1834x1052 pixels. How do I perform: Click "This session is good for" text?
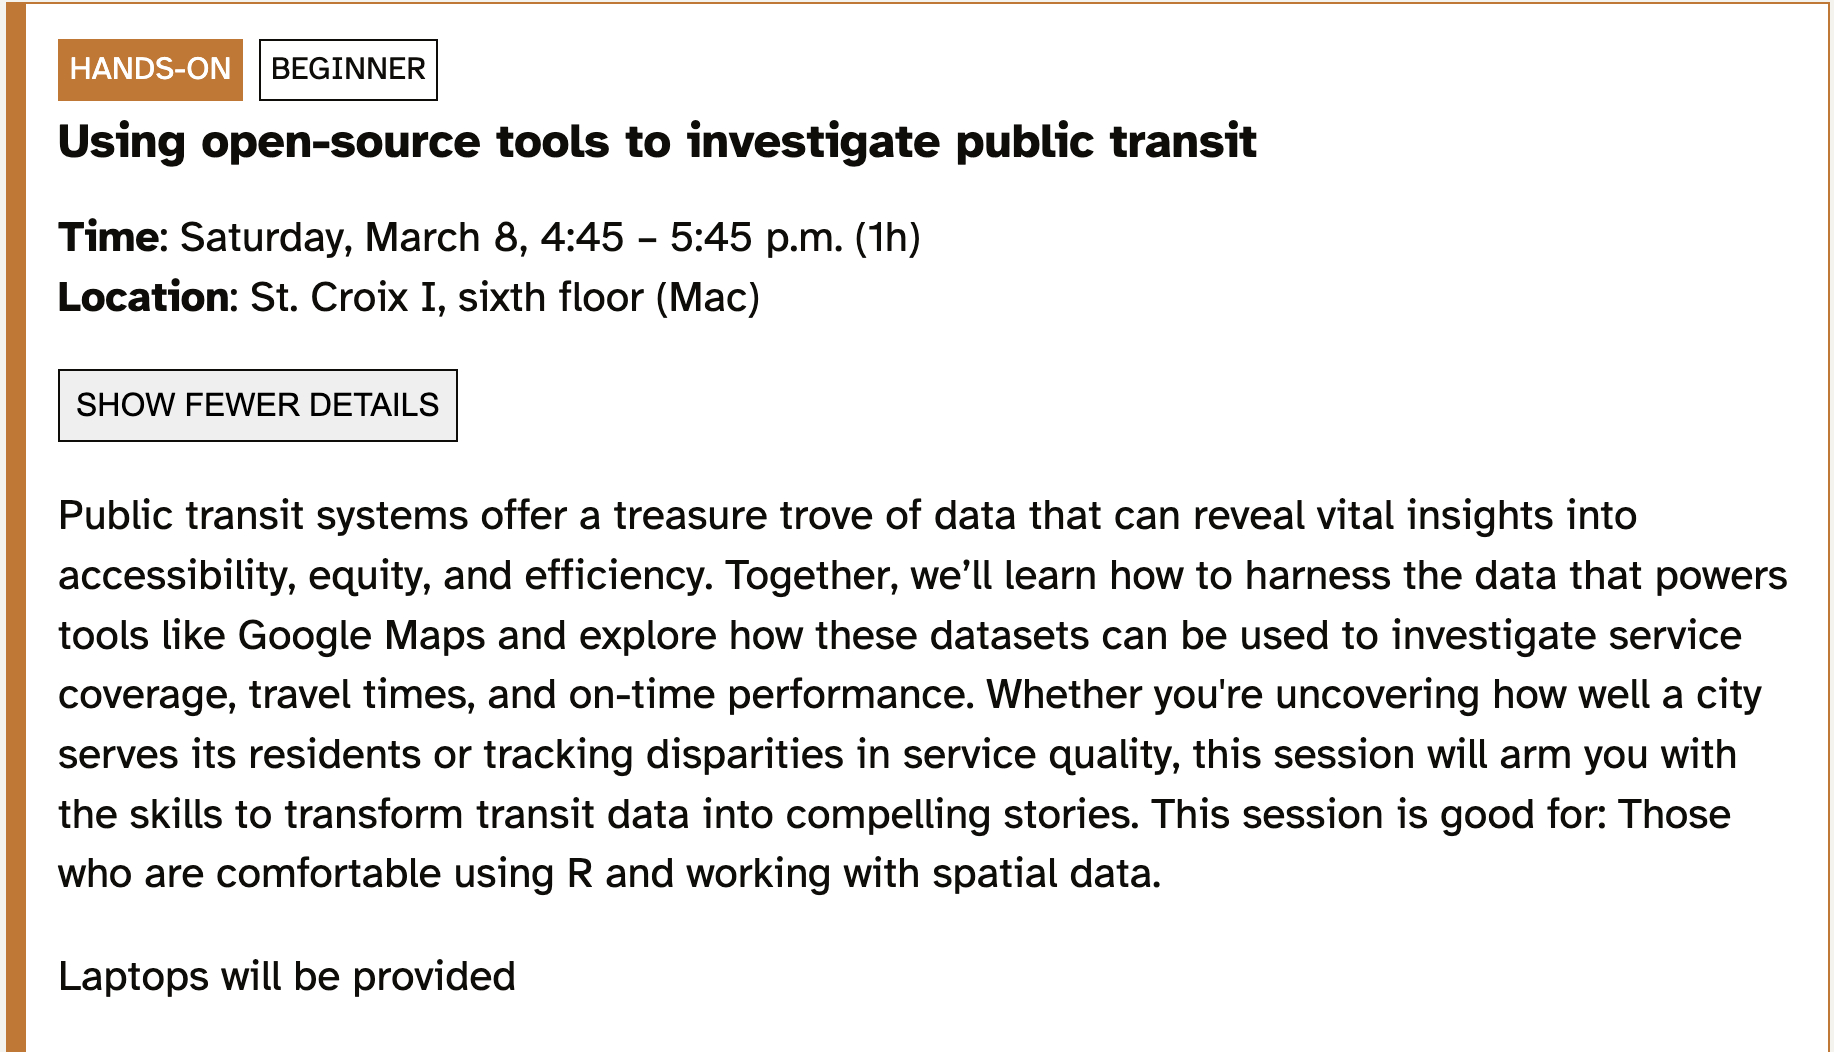pos(1378,815)
